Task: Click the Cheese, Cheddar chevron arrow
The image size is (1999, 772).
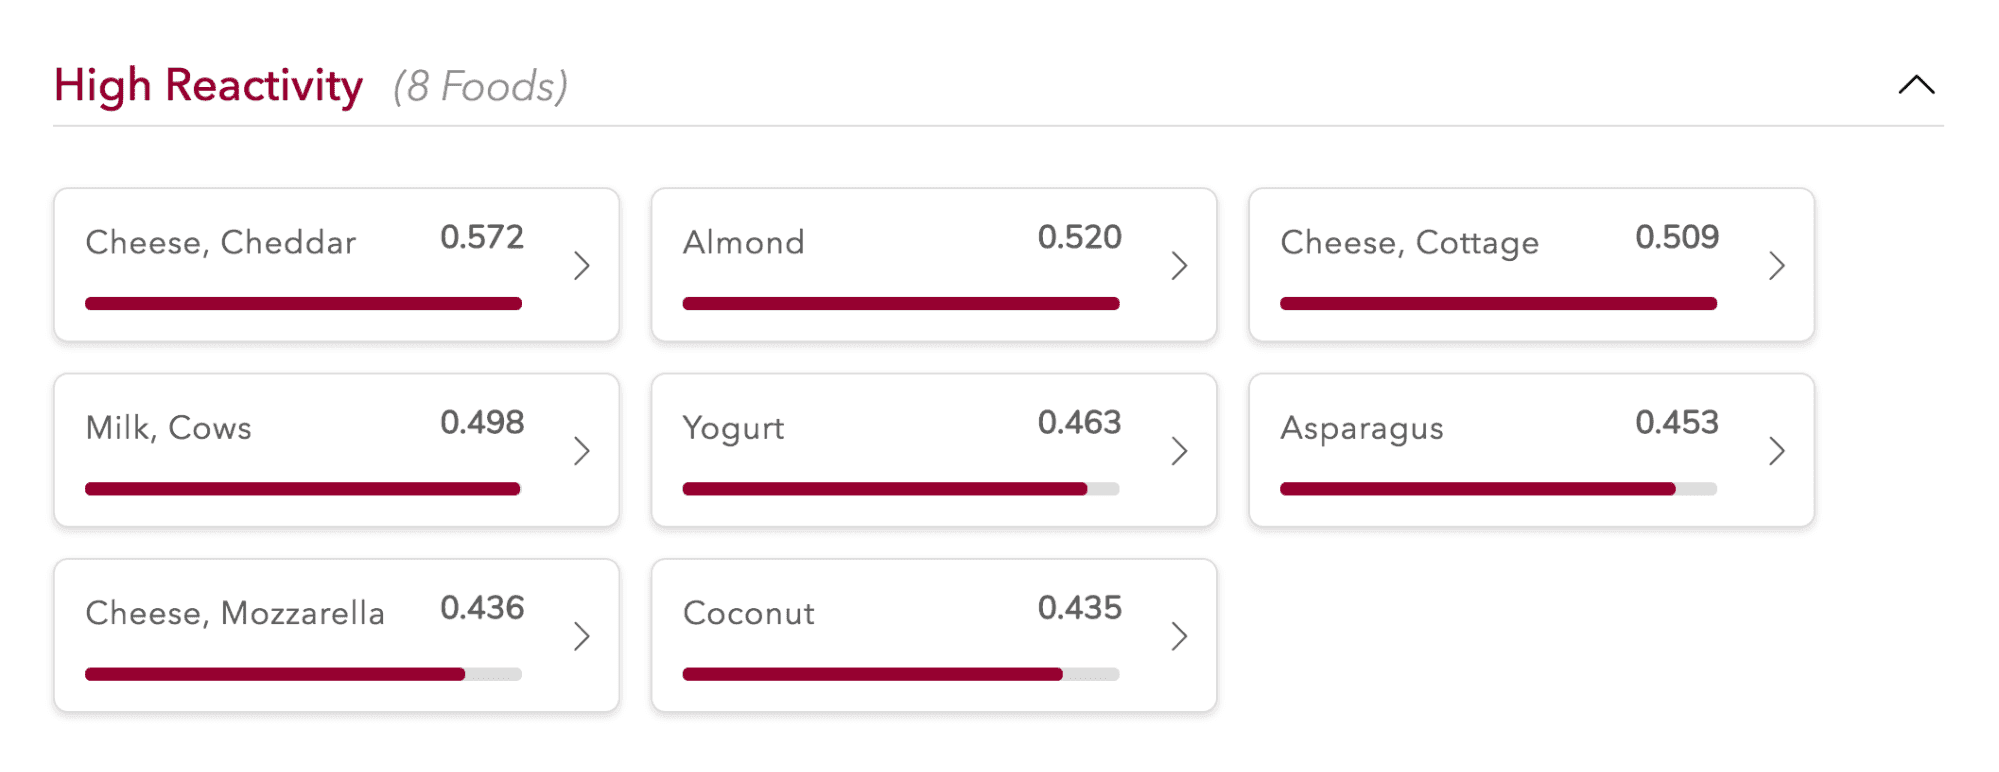Action: [x=581, y=266]
